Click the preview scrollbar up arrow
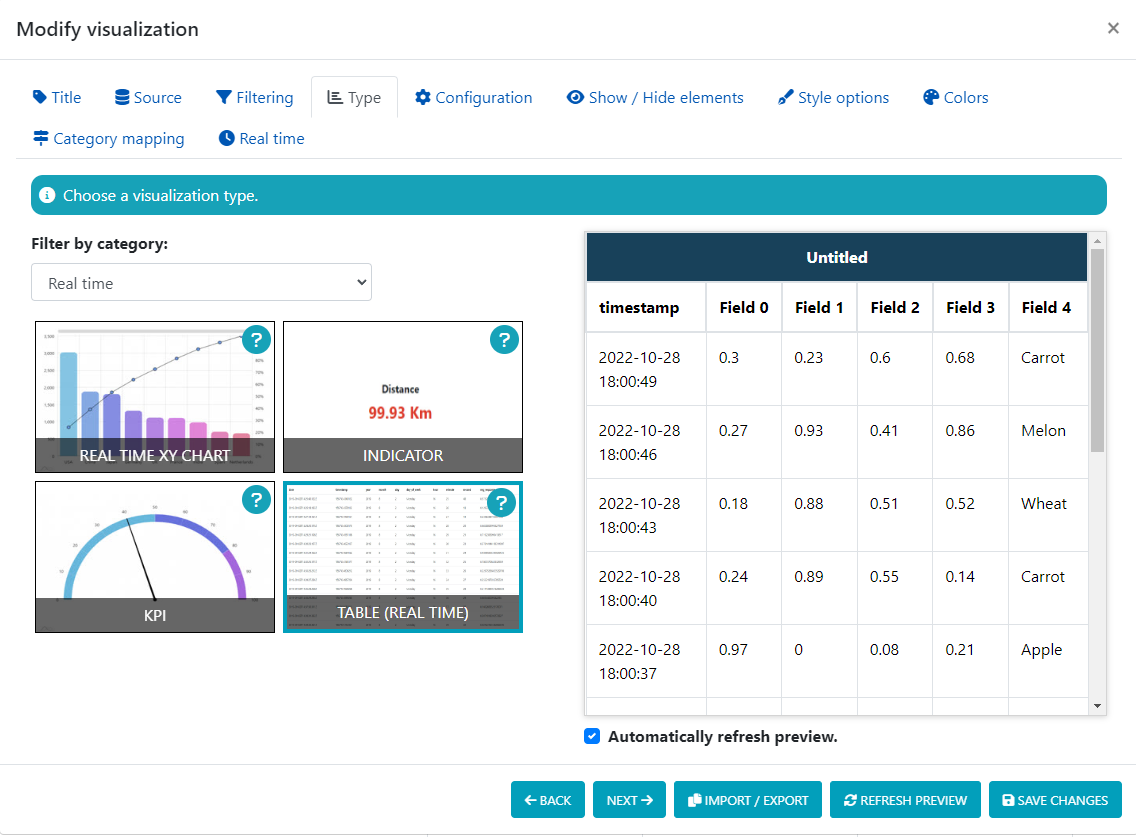 [x=1097, y=241]
